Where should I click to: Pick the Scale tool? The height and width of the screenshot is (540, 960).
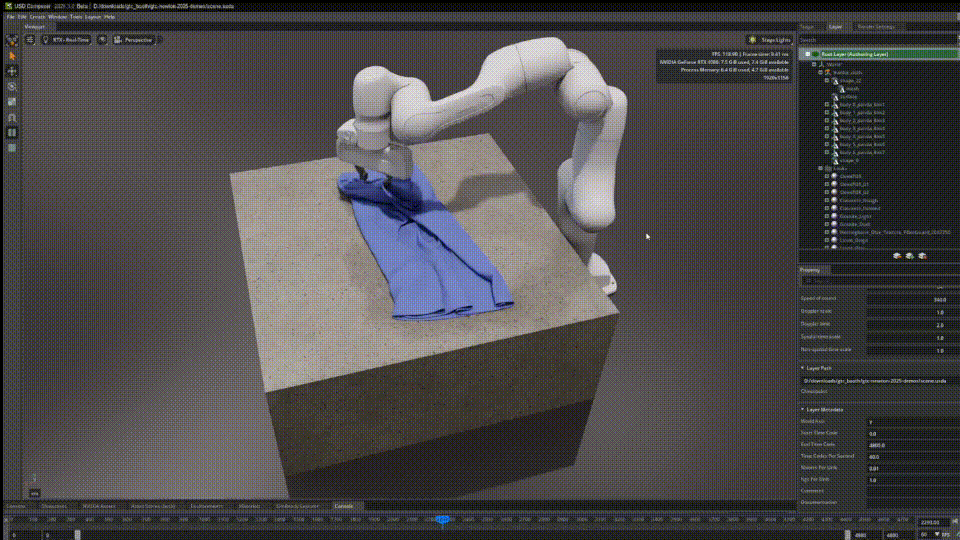tap(12, 101)
